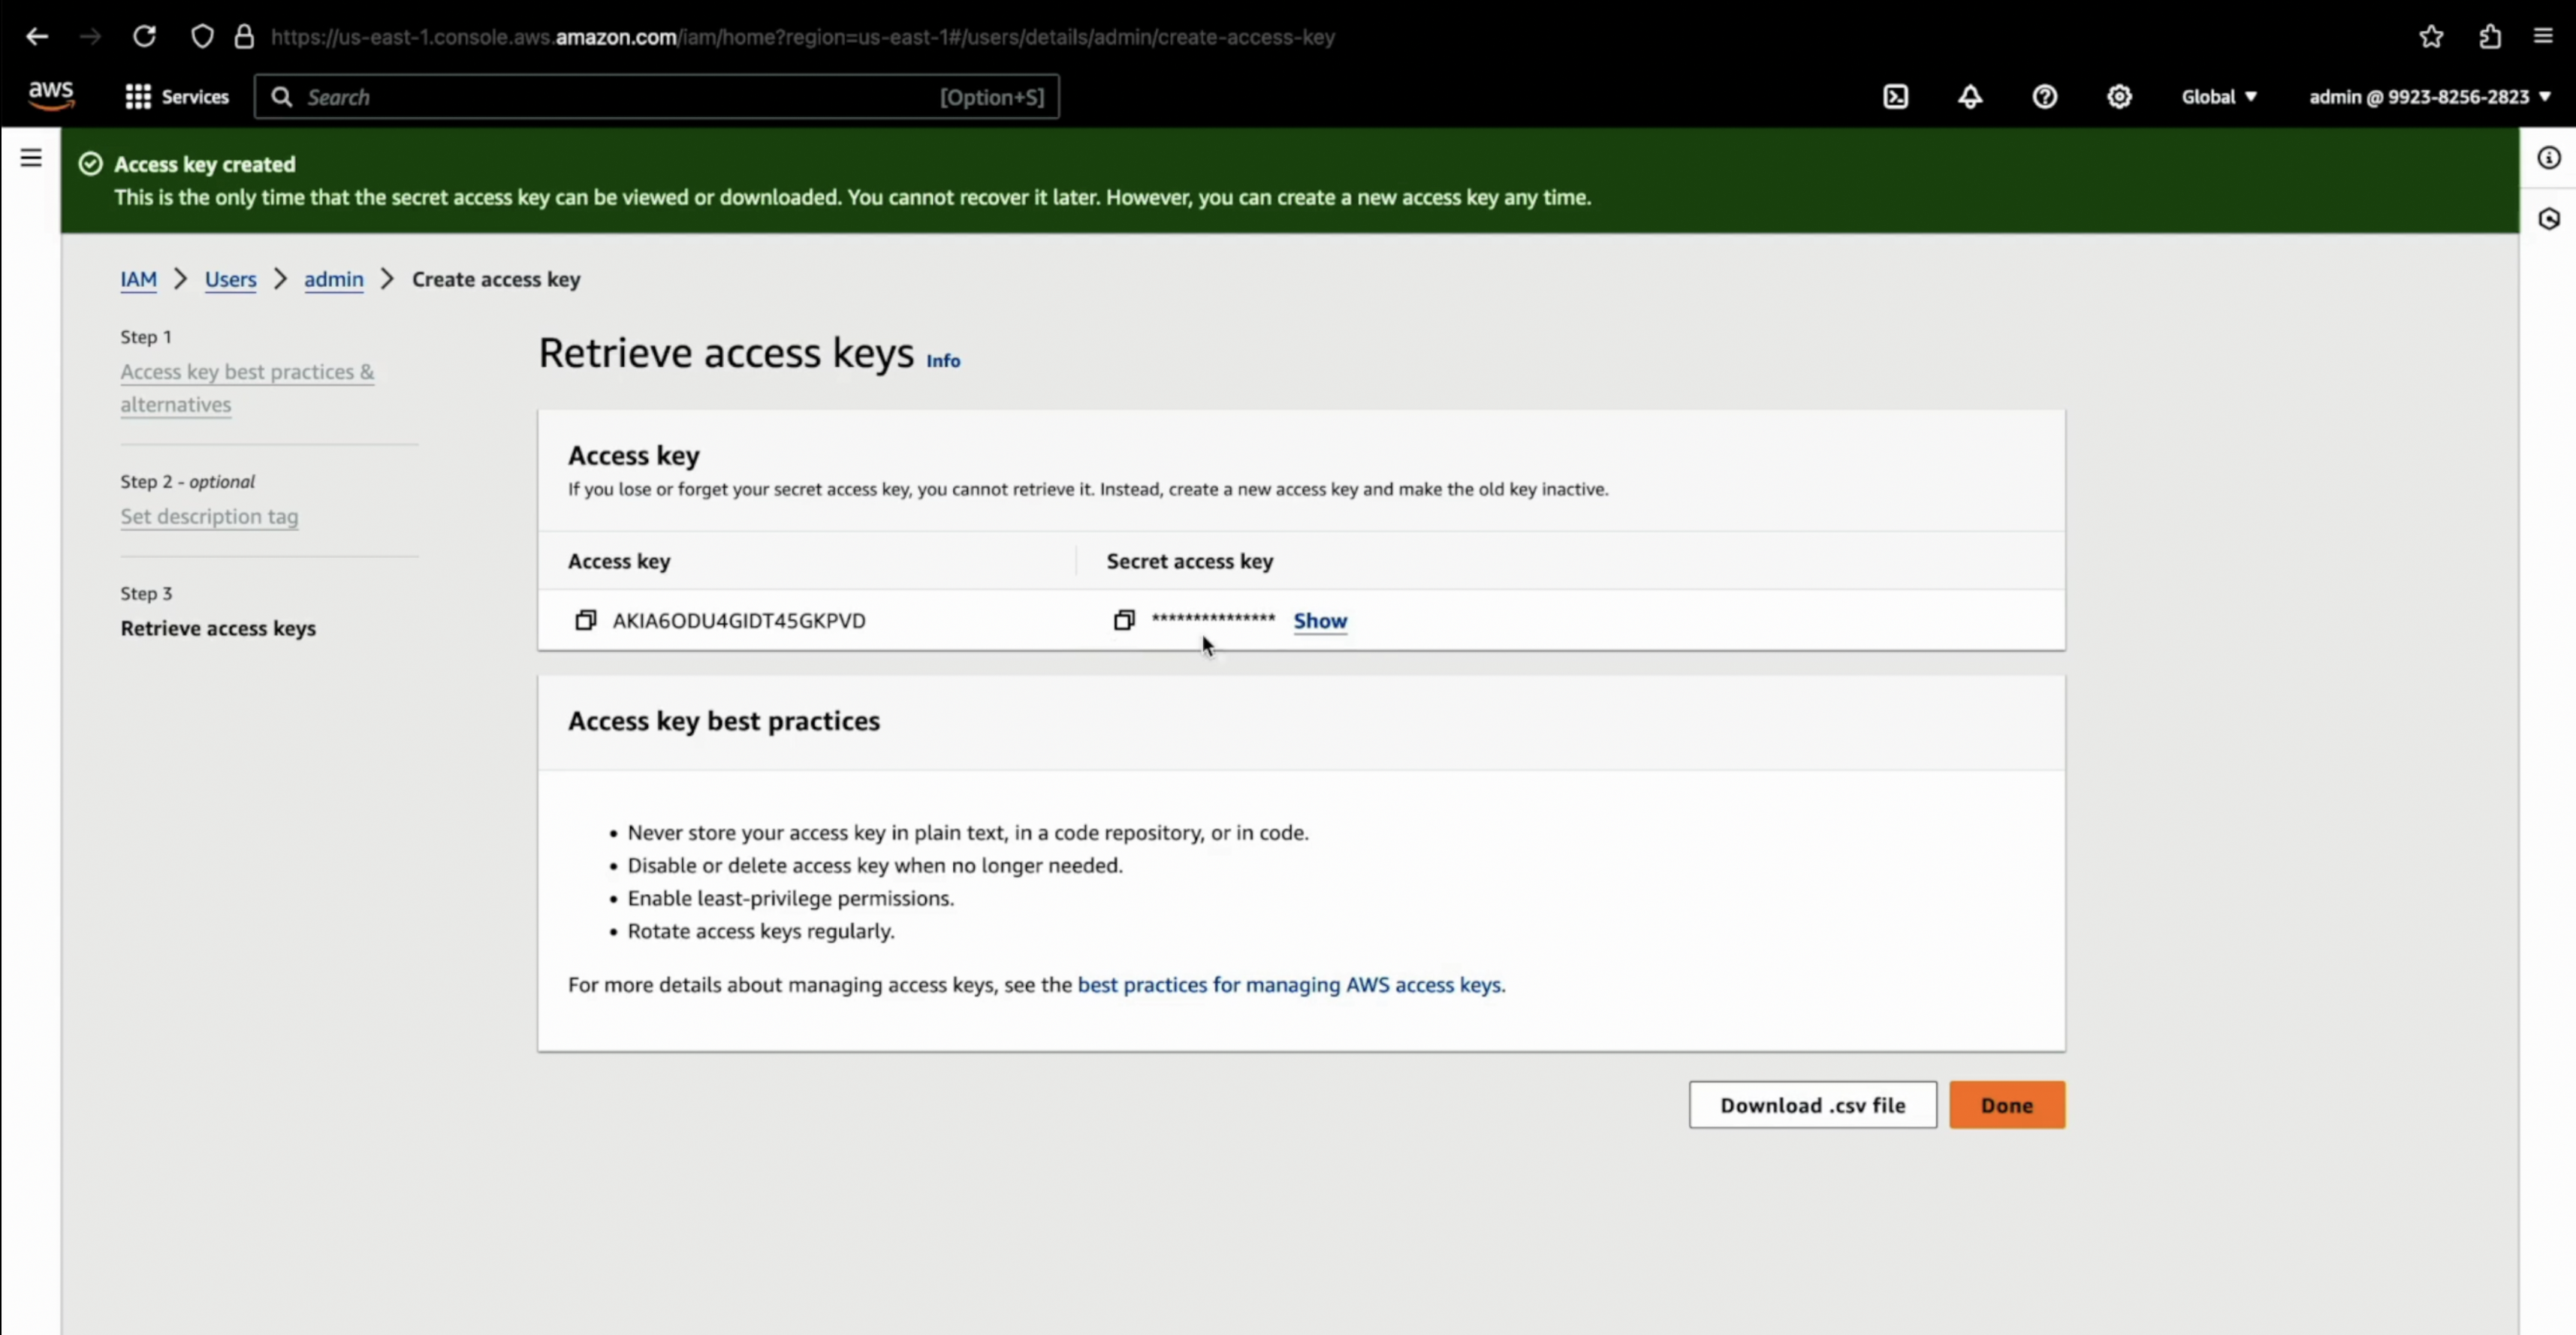Image resolution: width=2576 pixels, height=1335 pixels.
Task: Show the hidden secret access key
Action: tap(1319, 621)
